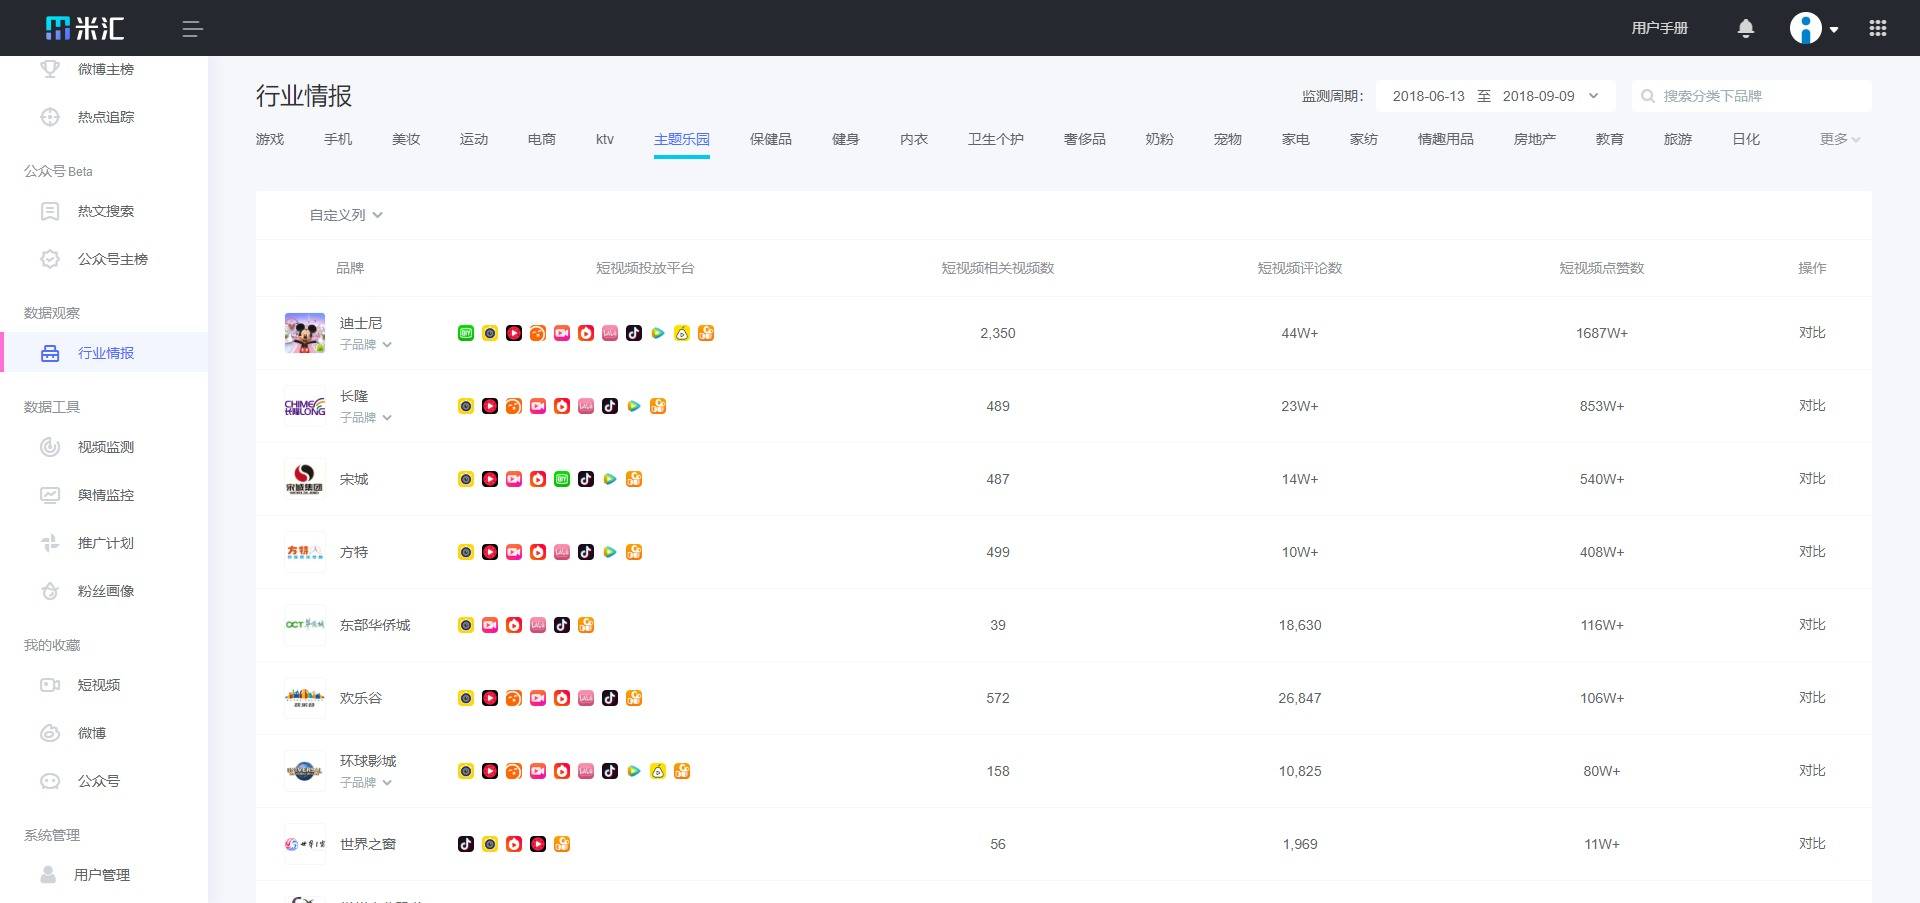Click the green iQiyi icon in 宋城 row
Viewport: 1920px width, 903px height.
pos(562,479)
